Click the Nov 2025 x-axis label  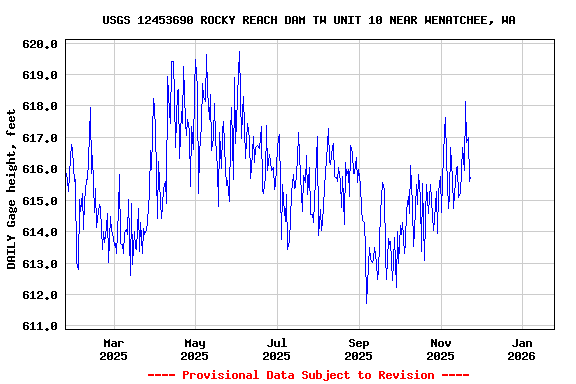coord(440,350)
